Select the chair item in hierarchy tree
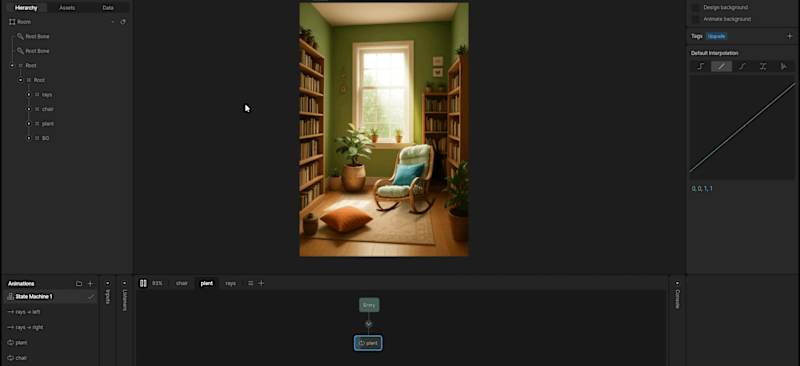 click(x=47, y=109)
